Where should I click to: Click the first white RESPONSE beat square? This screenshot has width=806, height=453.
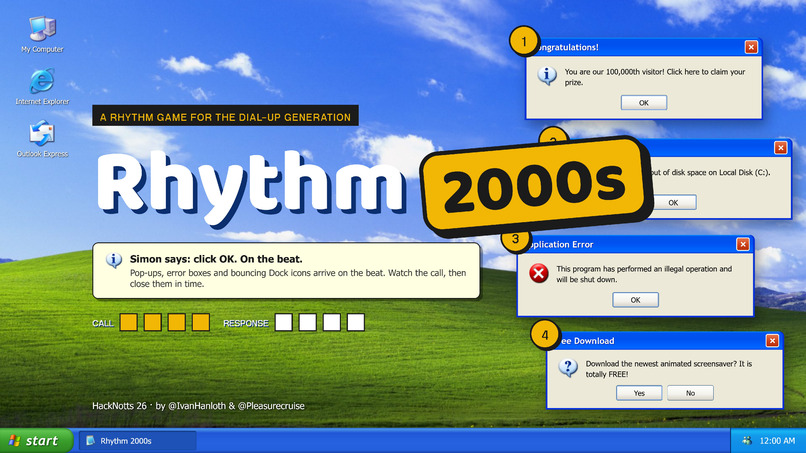[x=284, y=322]
